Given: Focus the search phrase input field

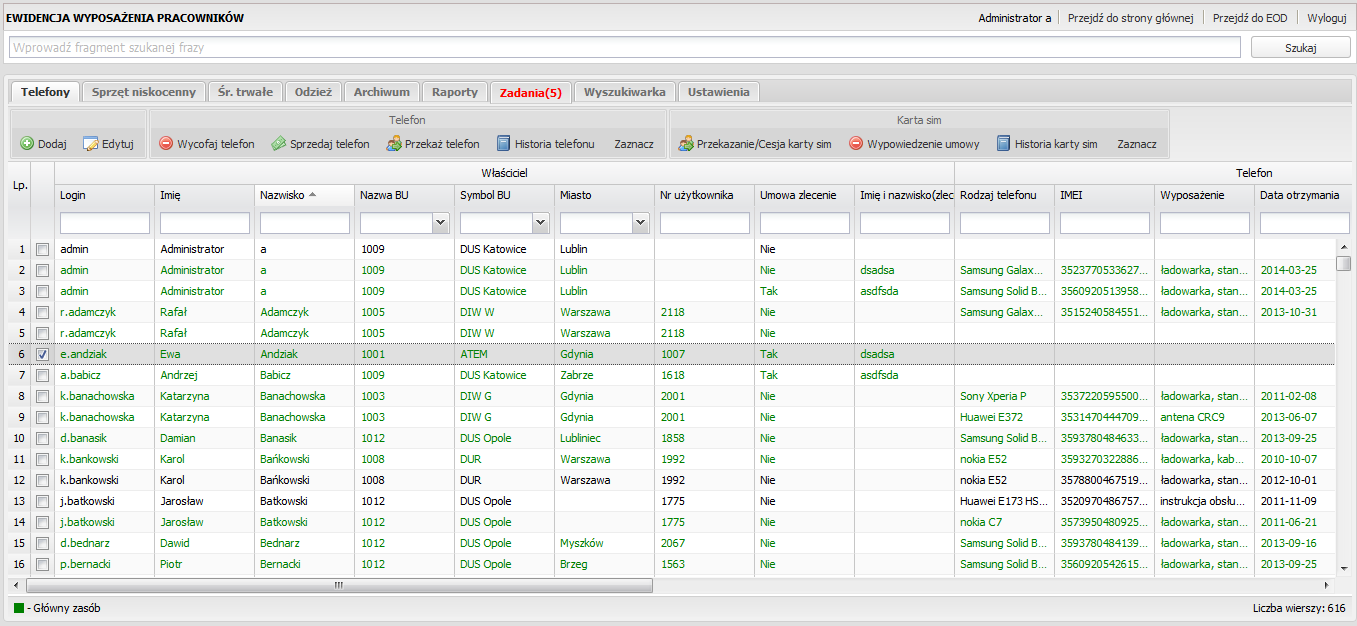Looking at the screenshot, I should tap(624, 47).
